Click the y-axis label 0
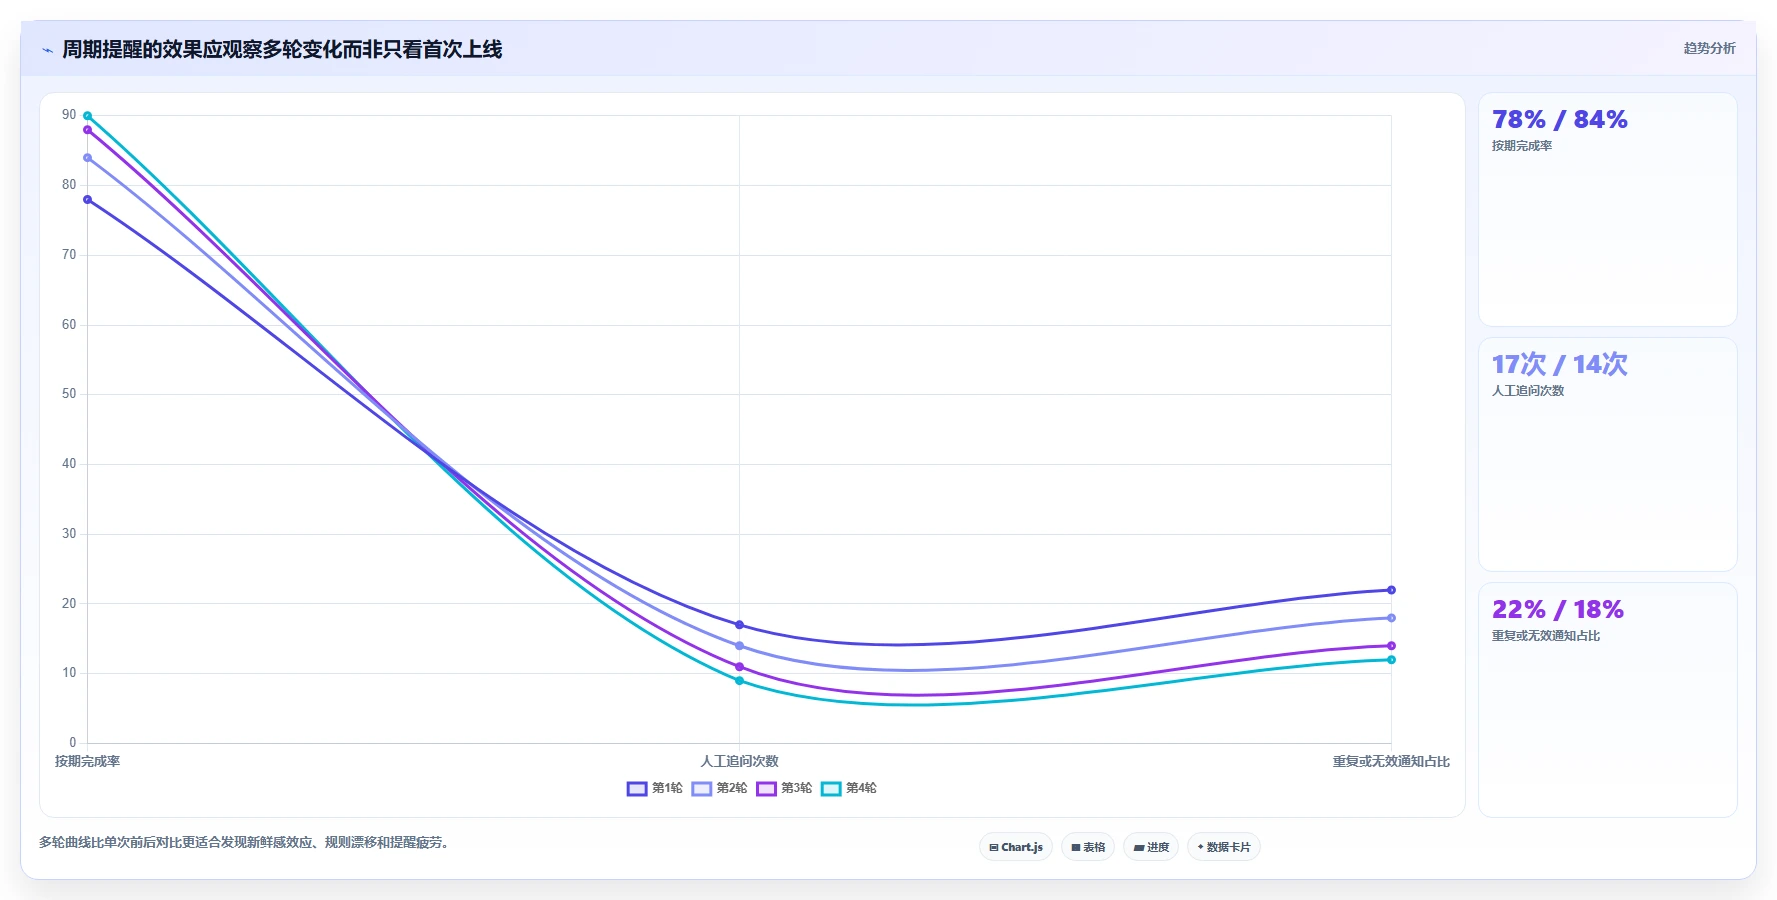This screenshot has height=900, width=1777. (x=73, y=743)
